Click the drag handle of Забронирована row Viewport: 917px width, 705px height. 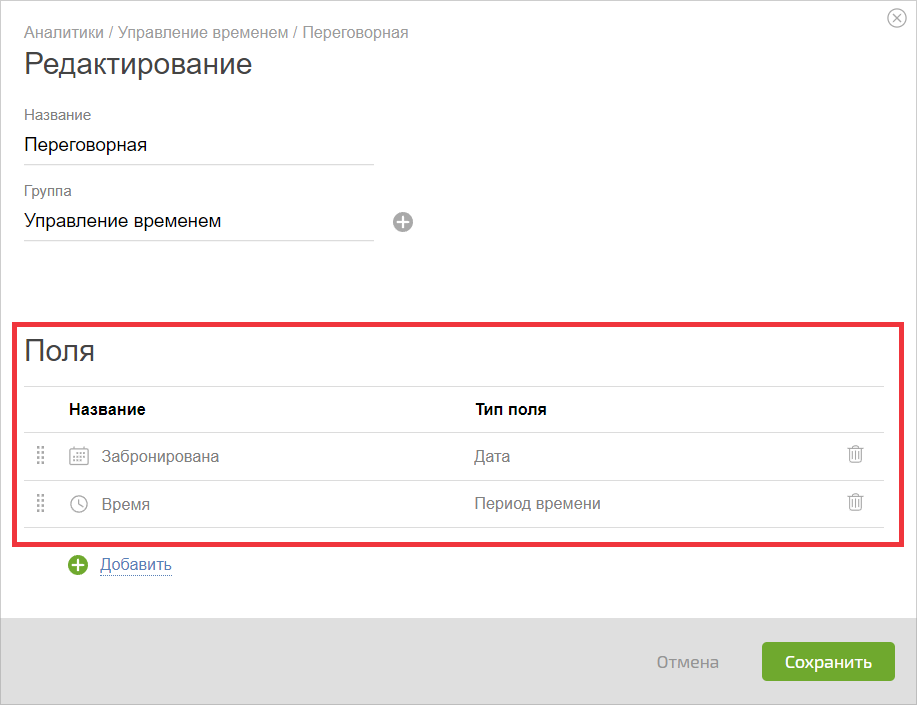[x=40, y=455]
